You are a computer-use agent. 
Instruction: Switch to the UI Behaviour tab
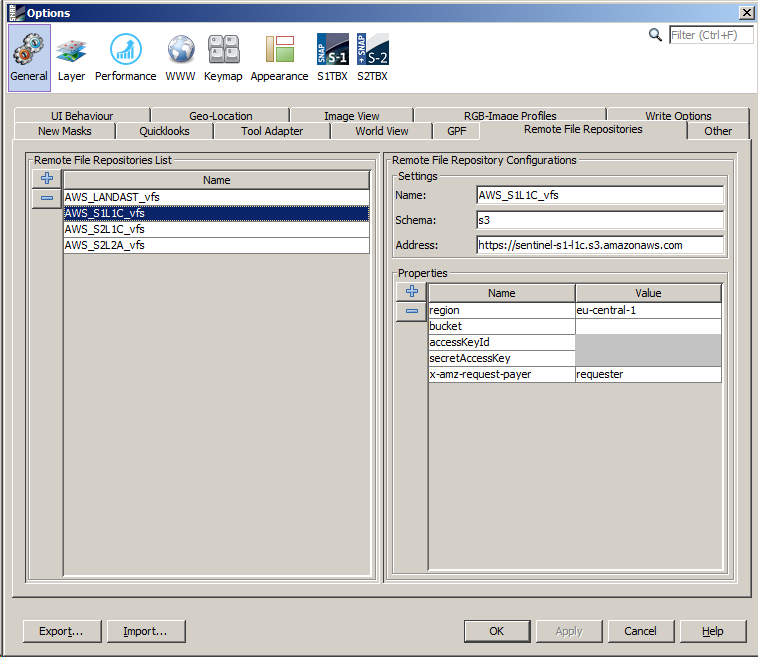[82, 116]
